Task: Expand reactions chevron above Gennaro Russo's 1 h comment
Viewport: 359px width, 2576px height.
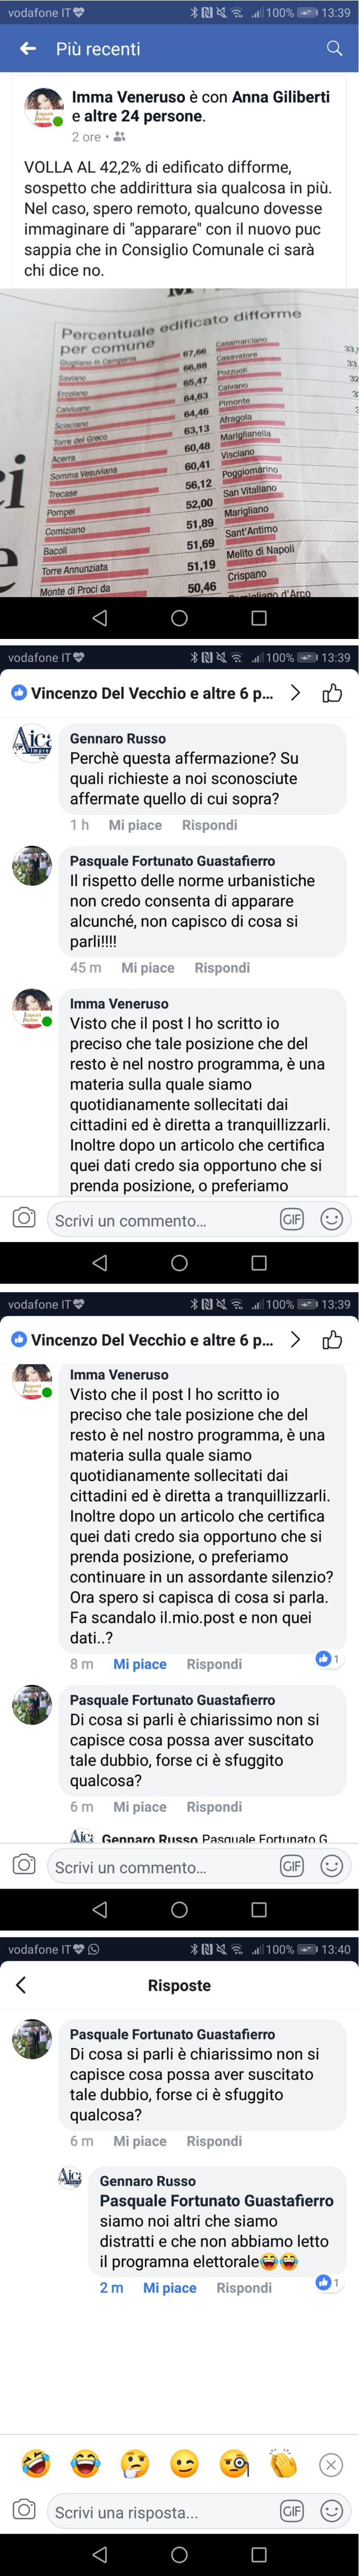Action: click(295, 692)
